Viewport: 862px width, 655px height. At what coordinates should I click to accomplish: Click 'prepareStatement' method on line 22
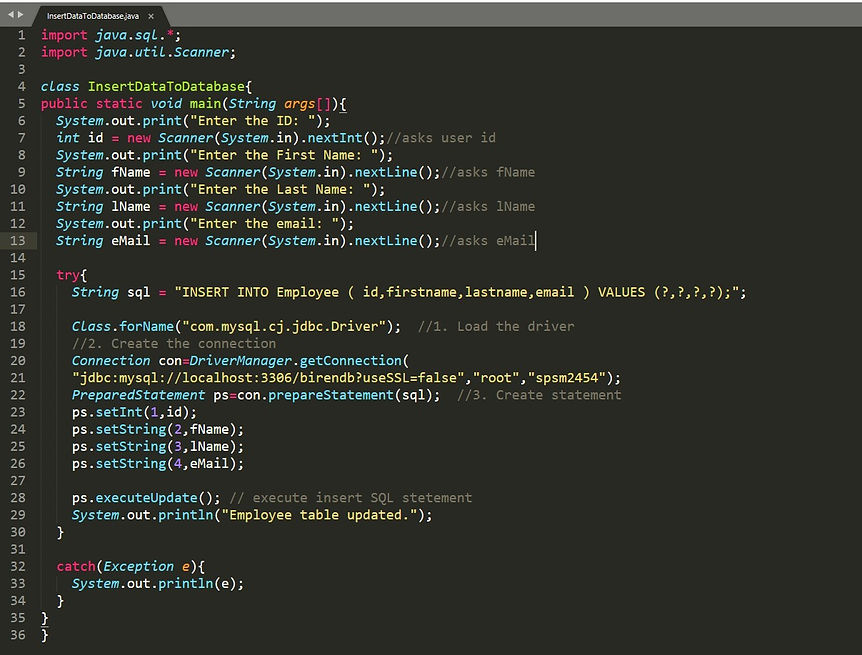[331, 395]
